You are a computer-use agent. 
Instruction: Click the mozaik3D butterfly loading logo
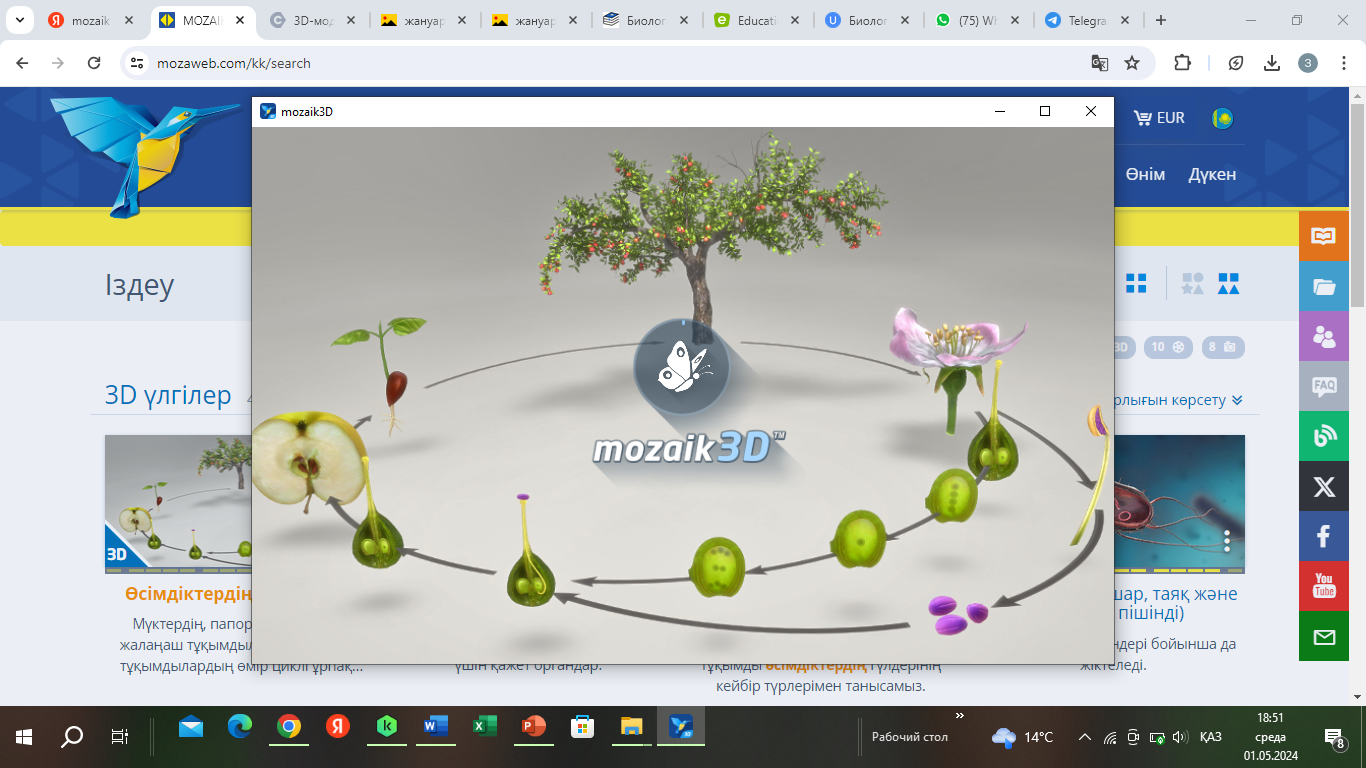click(x=681, y=368)
